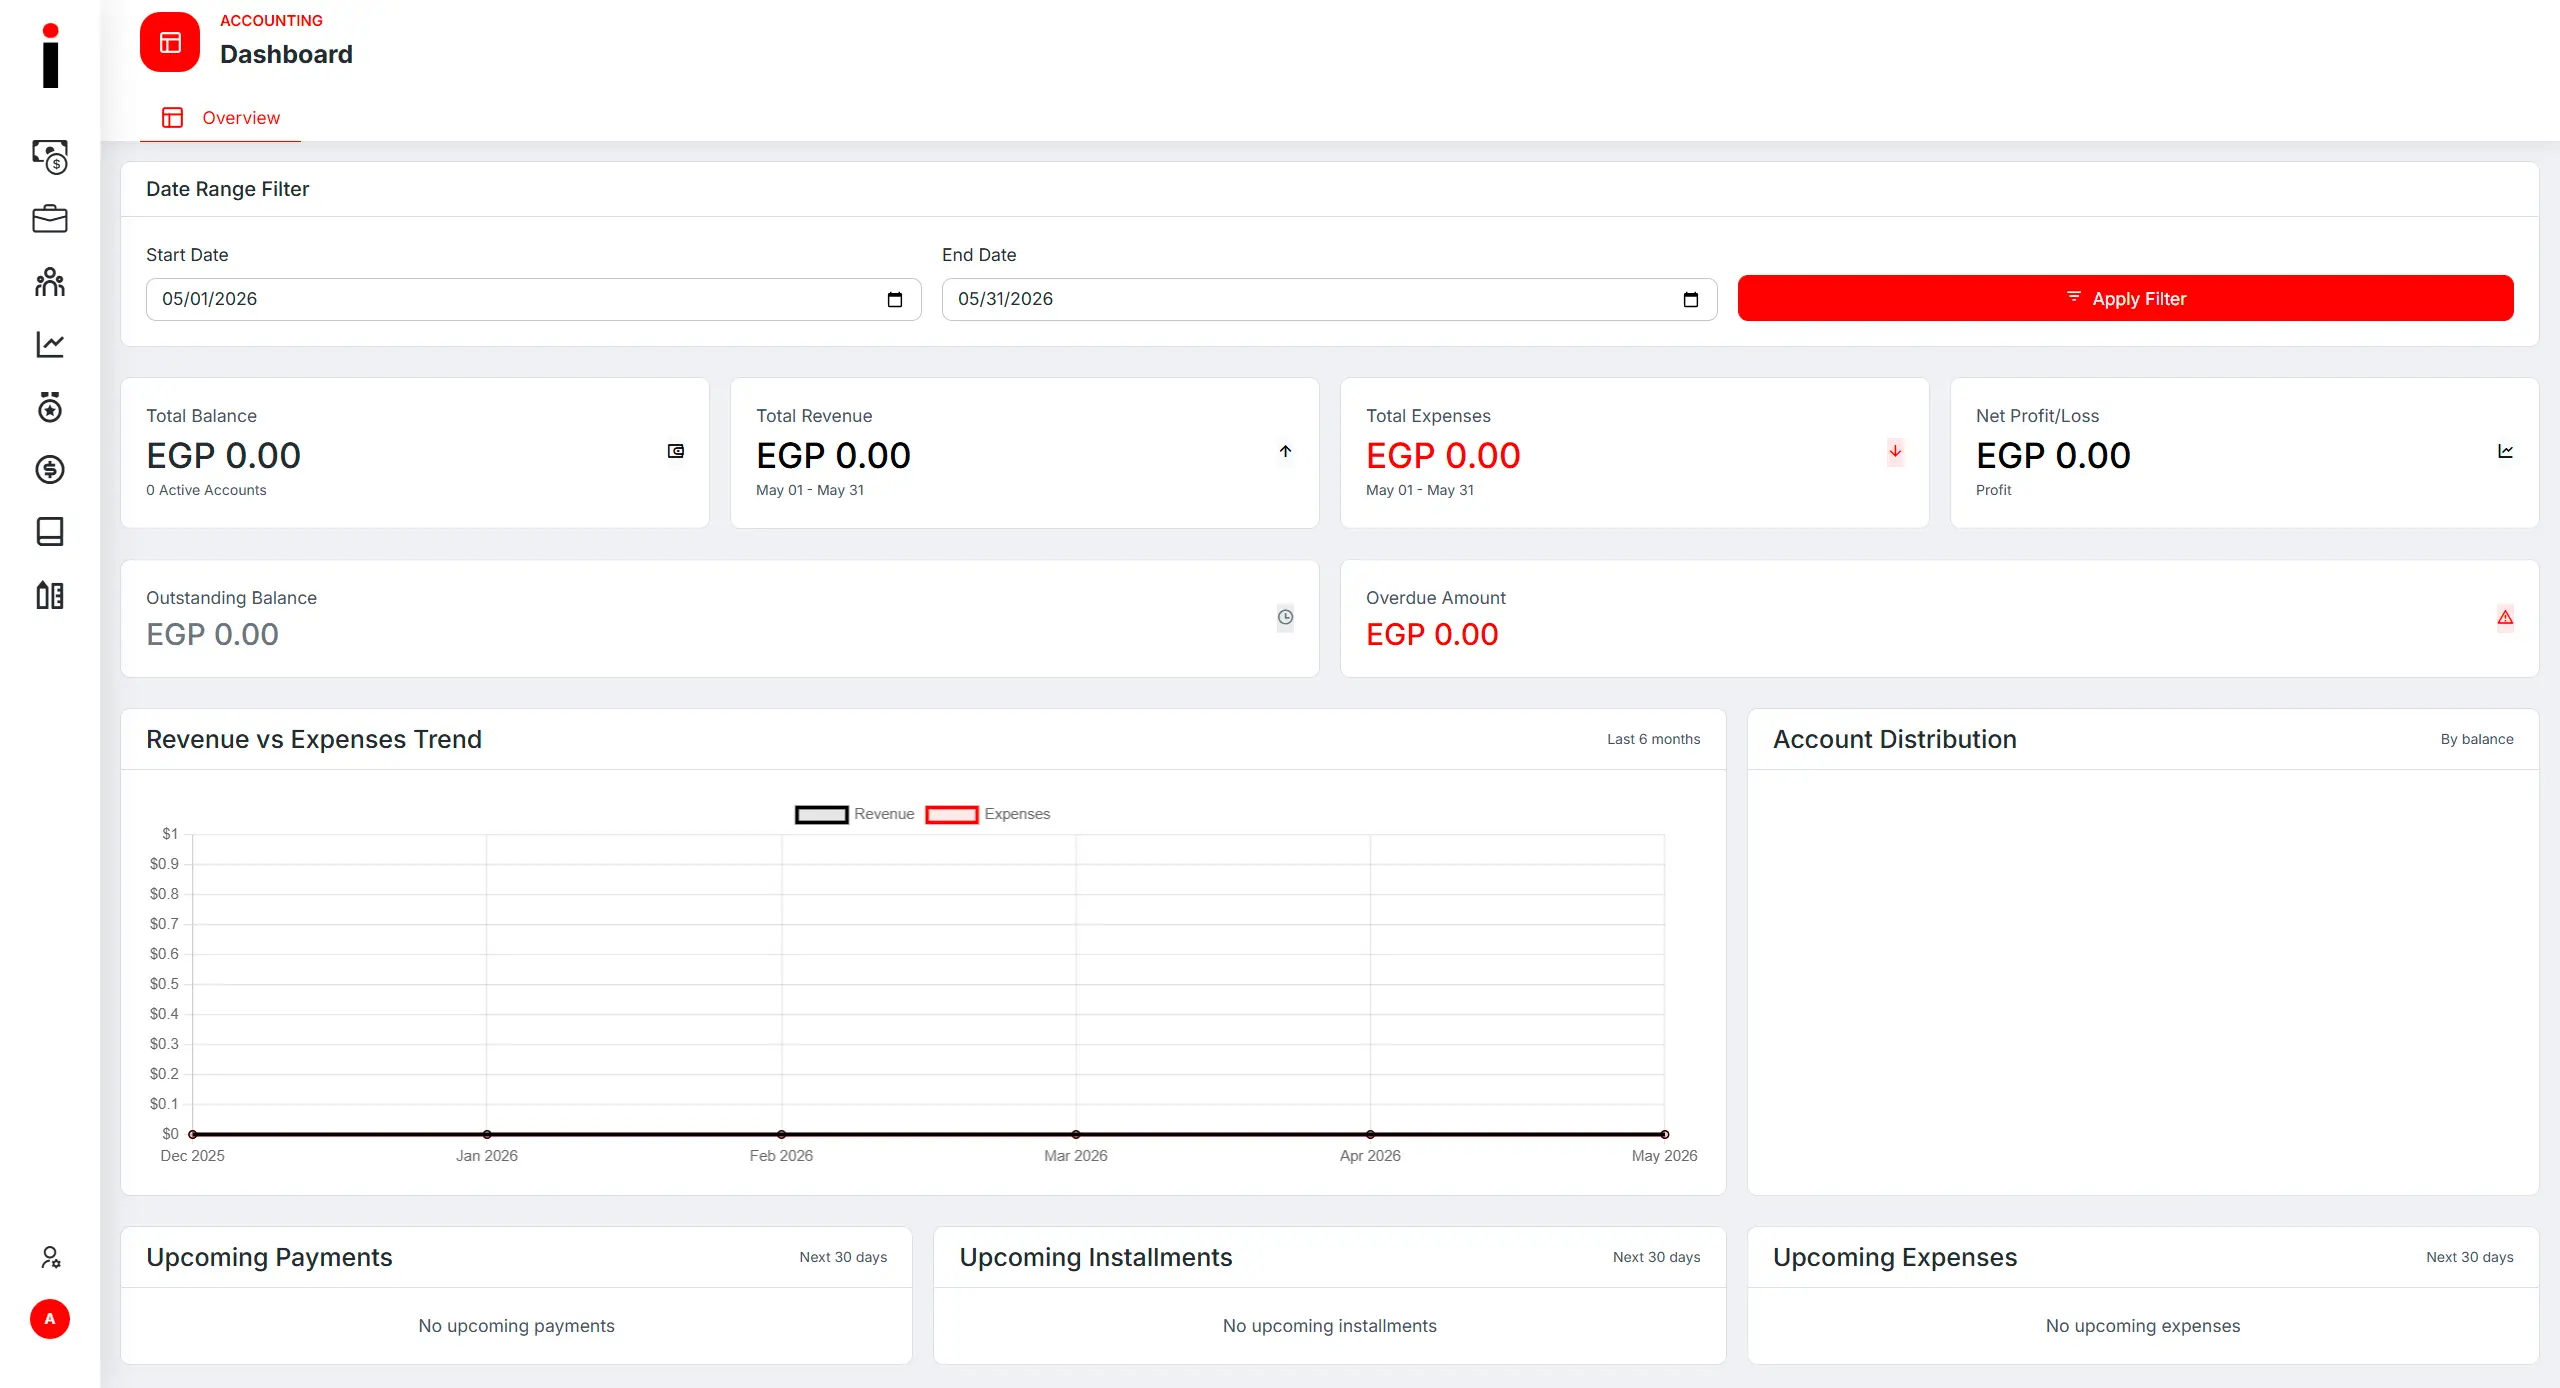Viewport: 2560px width, 1388px height.
Task: Click 'Next 30 days' in Upcoming Payments
Action: pyautogui.click(x=843, y=1257)
